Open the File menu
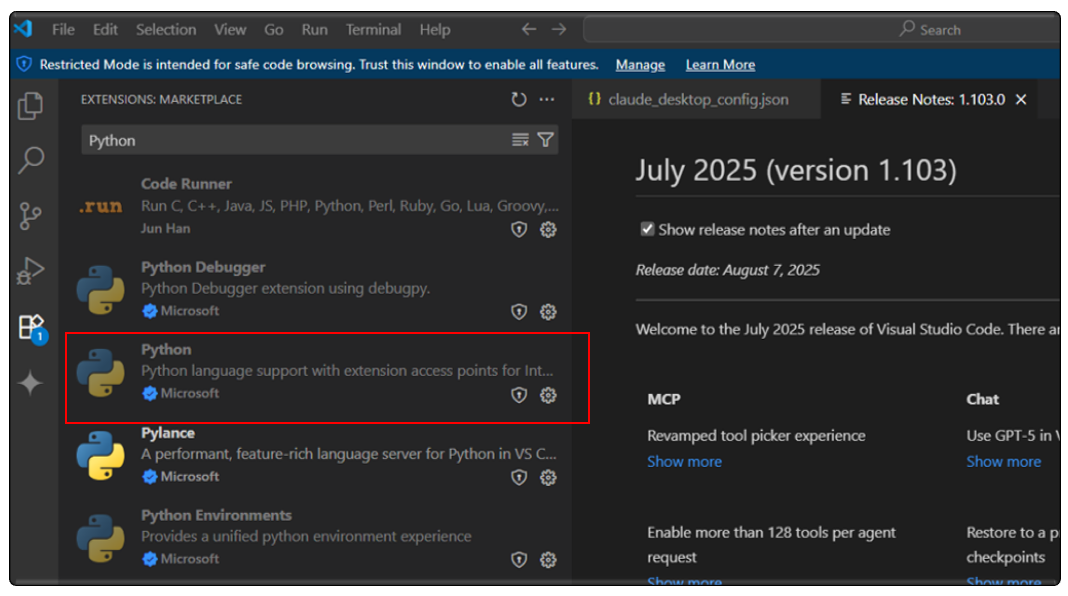Screen dimensions: 1068x596 63,29
